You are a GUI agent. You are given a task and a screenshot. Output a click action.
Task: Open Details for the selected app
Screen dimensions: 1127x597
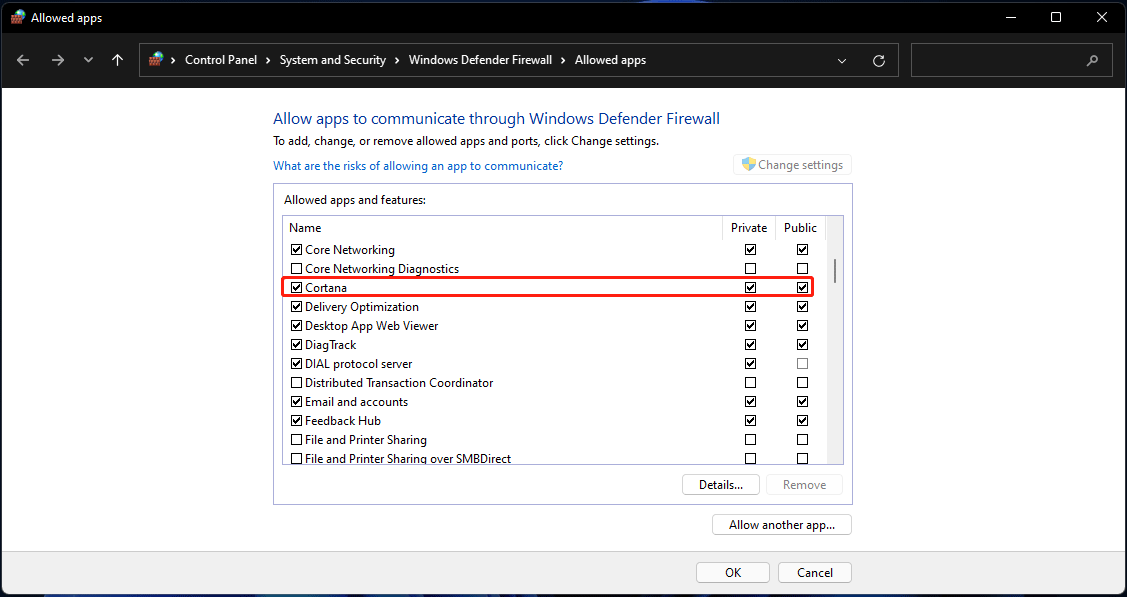click(x=721, y=485)
